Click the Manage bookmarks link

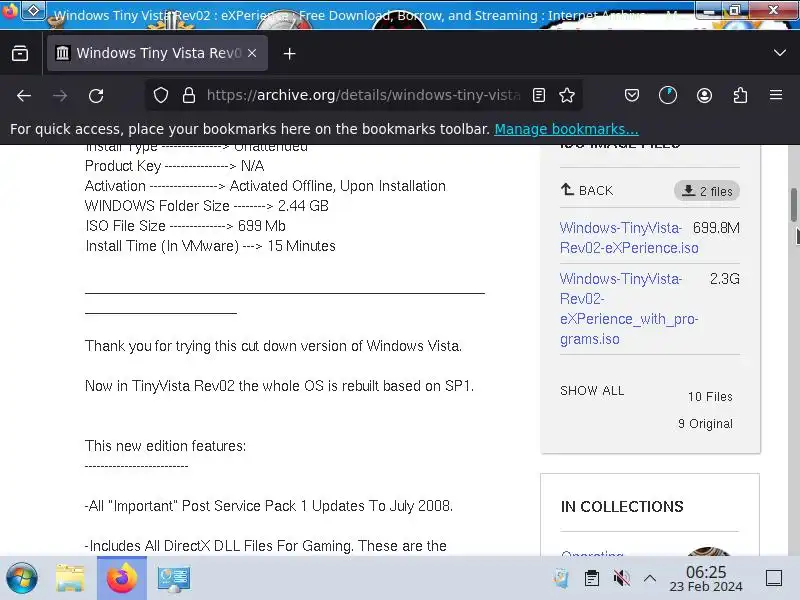[x=566, y=129]
